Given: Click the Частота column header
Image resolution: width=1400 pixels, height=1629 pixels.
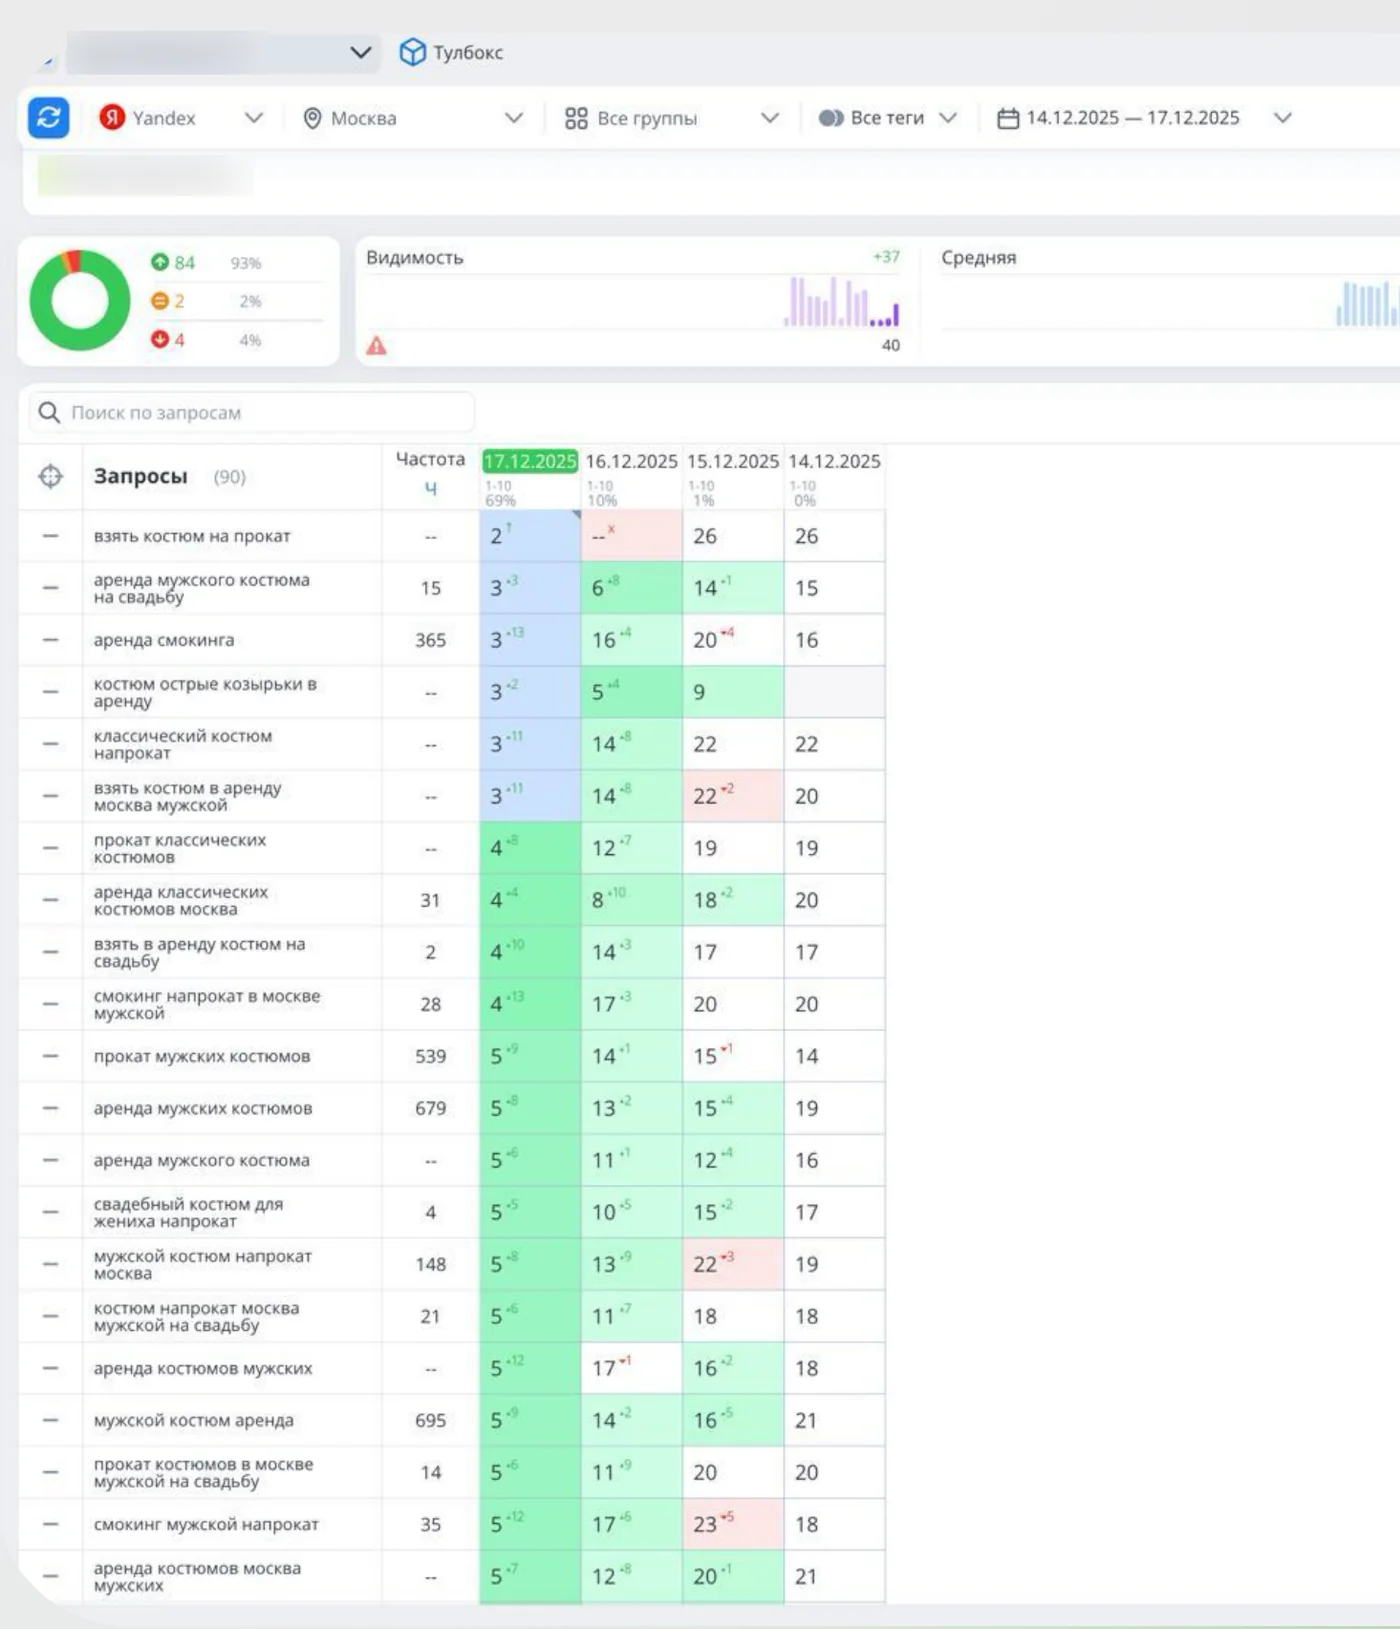Looking at the screenshot, I should pyautogui.click(x=430, y=459).
